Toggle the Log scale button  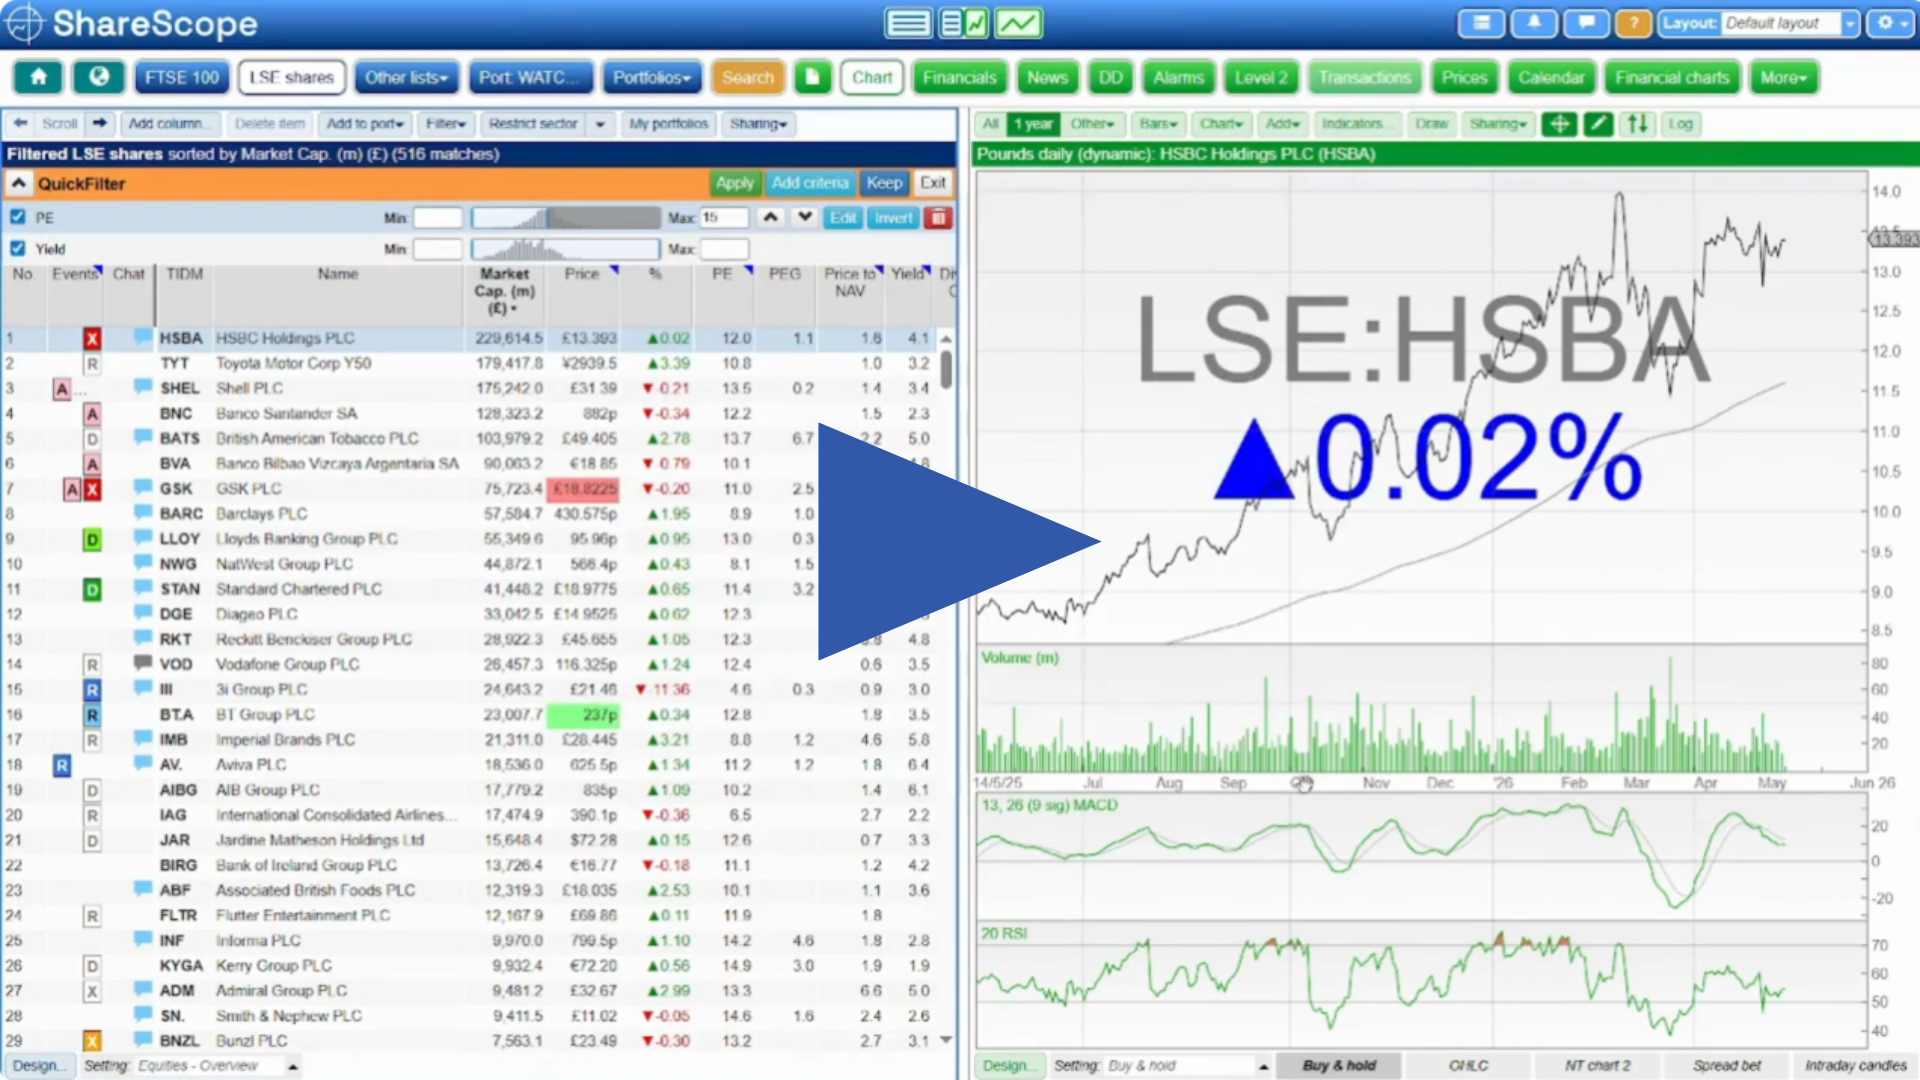click(1680, 124)
